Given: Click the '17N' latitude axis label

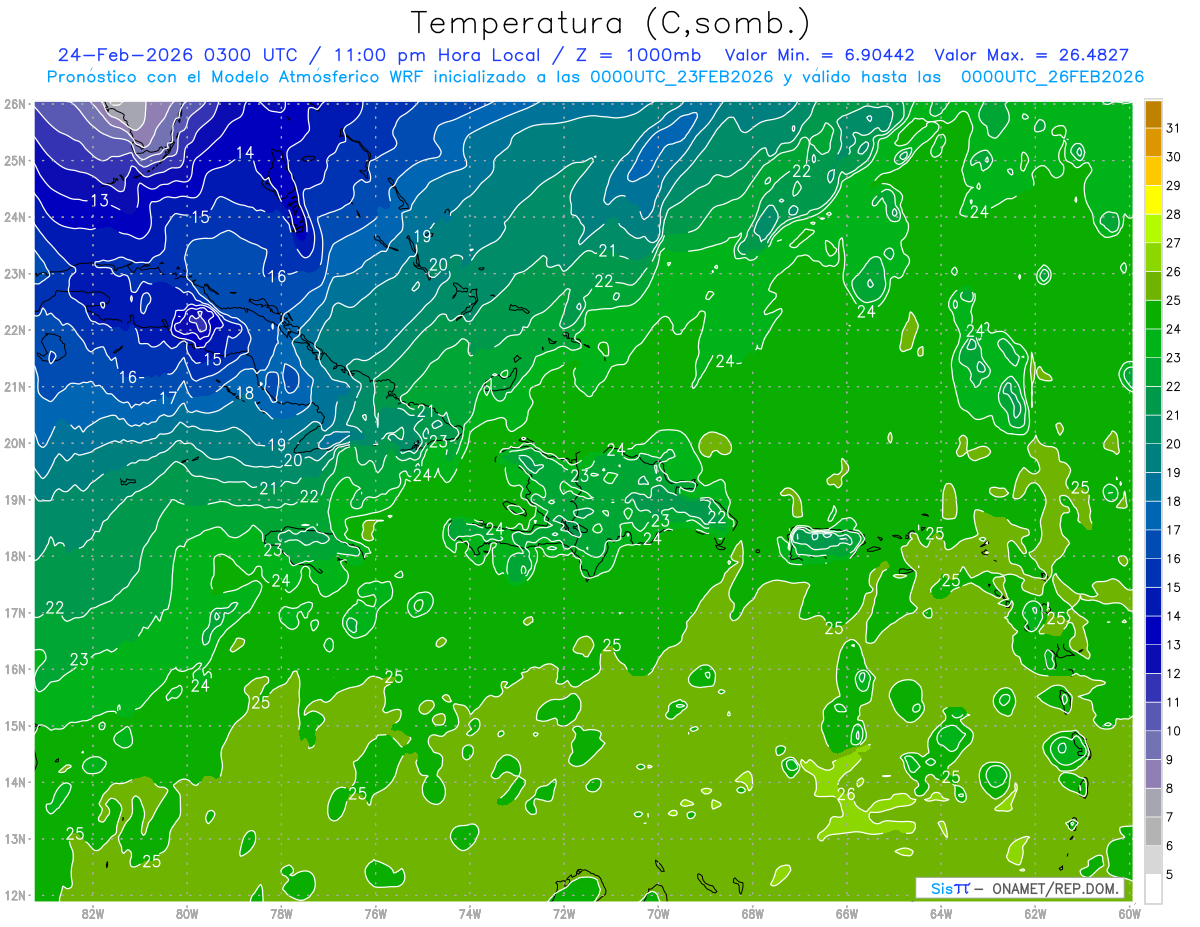Looking at the screenshot, I should point(15,612).
